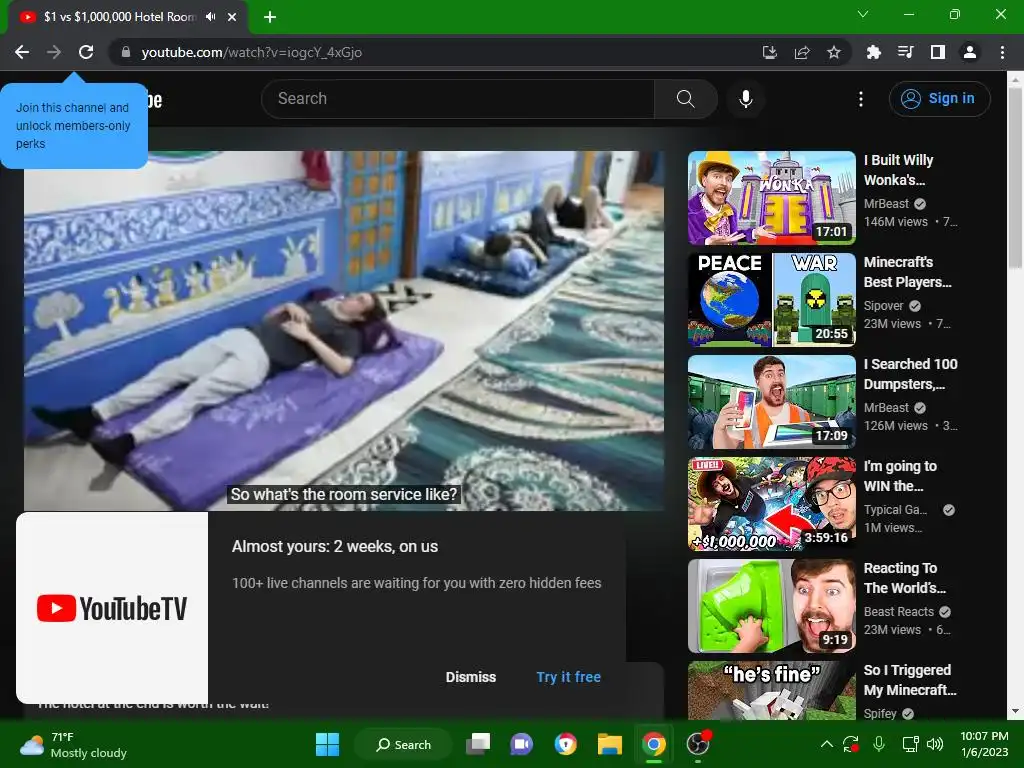
Task: Open I Built Willy Wonka's video thumbnail
Action: click(x=772, y=198)
